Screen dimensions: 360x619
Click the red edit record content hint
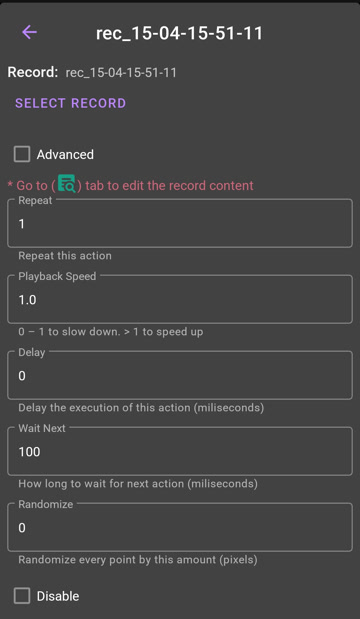click(131, 185)
